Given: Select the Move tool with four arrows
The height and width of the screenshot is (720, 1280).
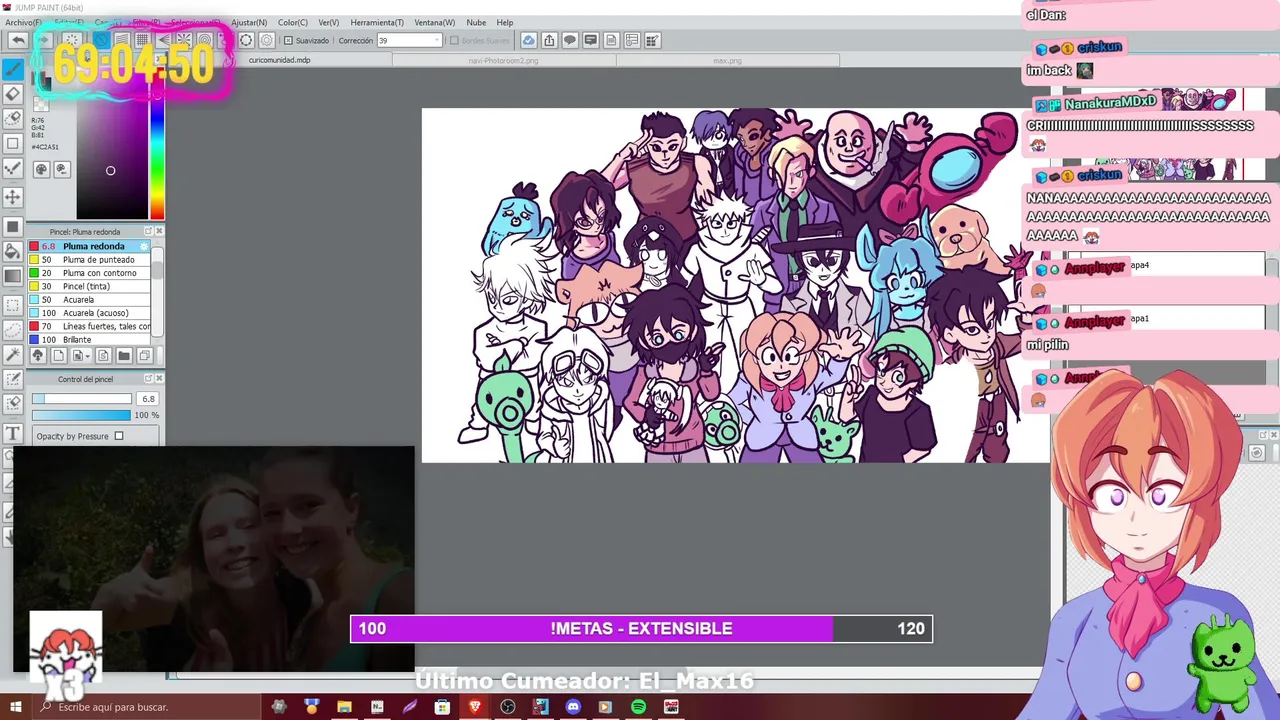Looking at the screenshot, I should point(13,197).
